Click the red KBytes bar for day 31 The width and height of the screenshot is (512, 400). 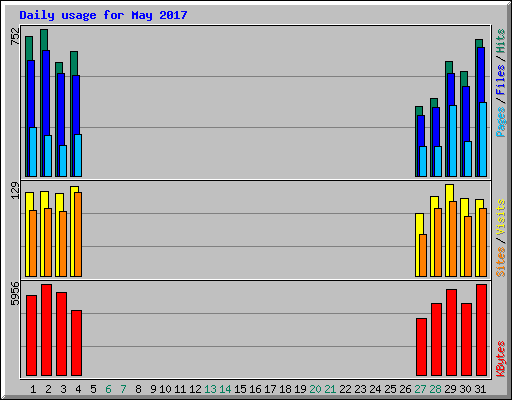pyautogui.click(x=481, y=330)
